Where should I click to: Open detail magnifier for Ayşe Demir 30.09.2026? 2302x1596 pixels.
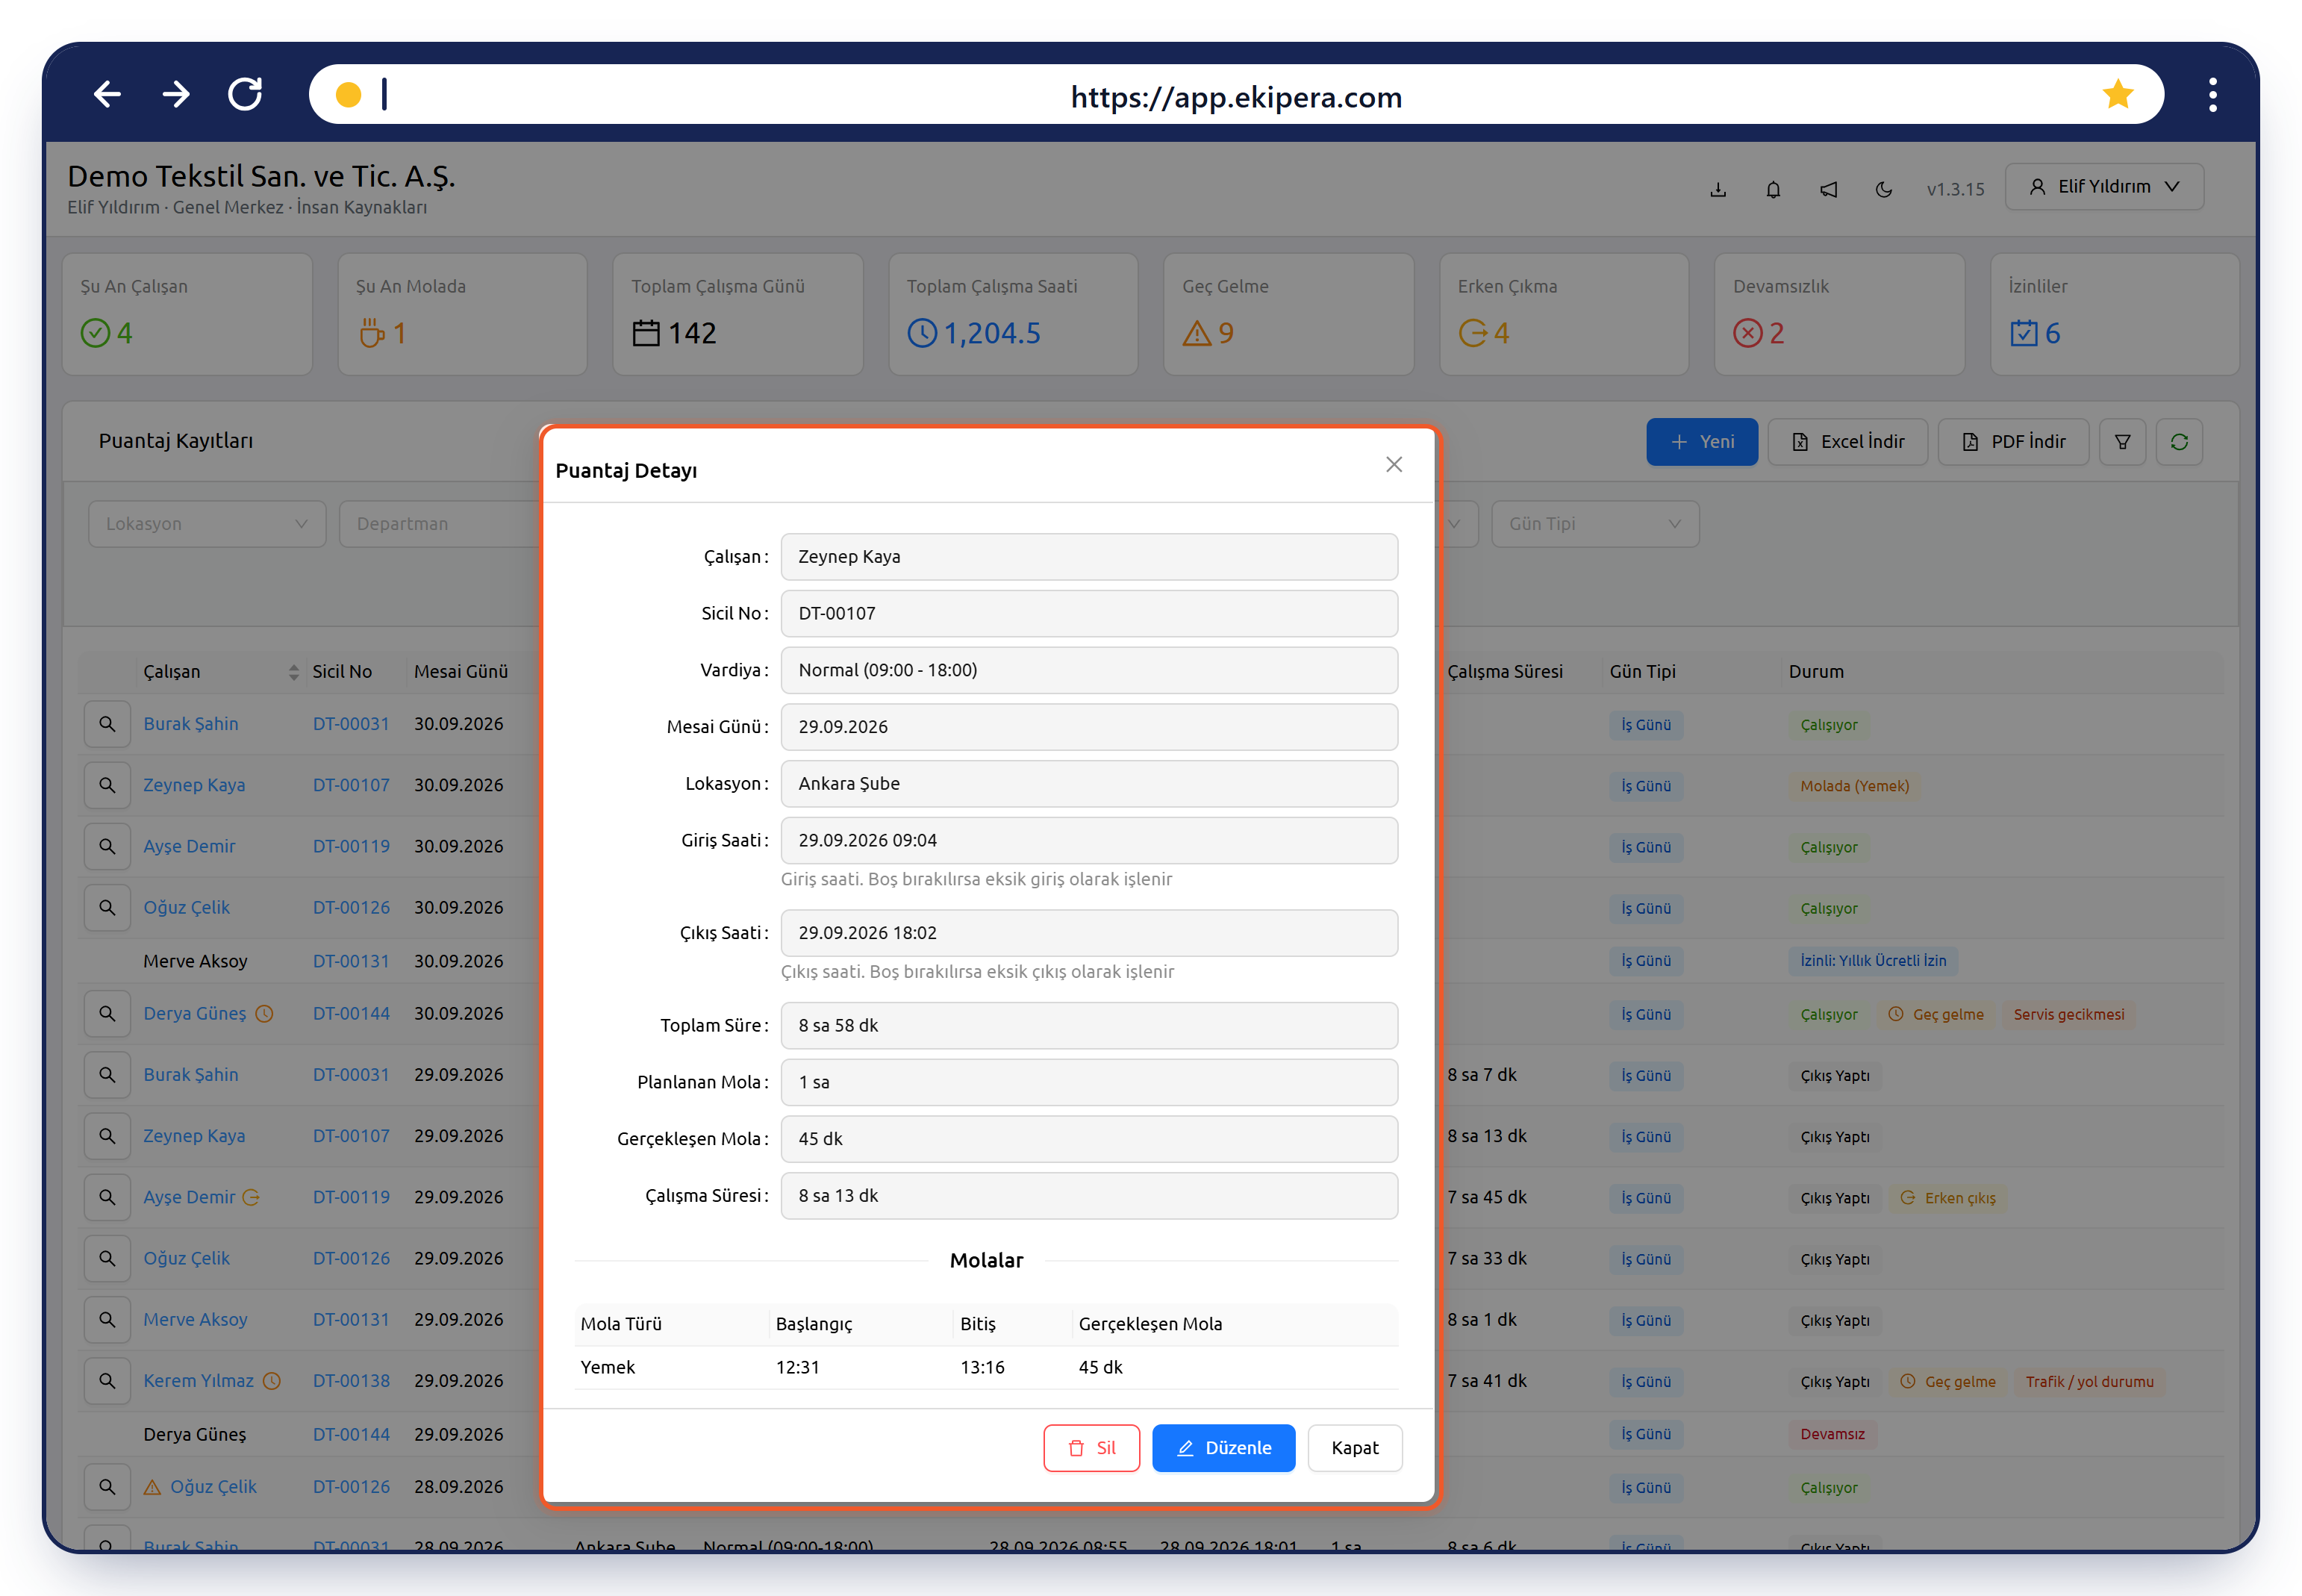click(x=107, y=846)
